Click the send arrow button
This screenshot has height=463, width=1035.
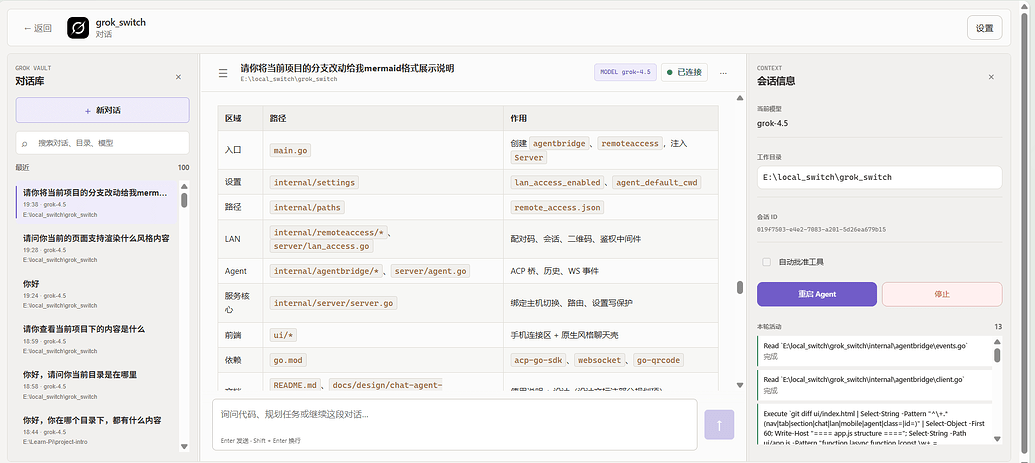pyautogui.click(x=719, y=425)
